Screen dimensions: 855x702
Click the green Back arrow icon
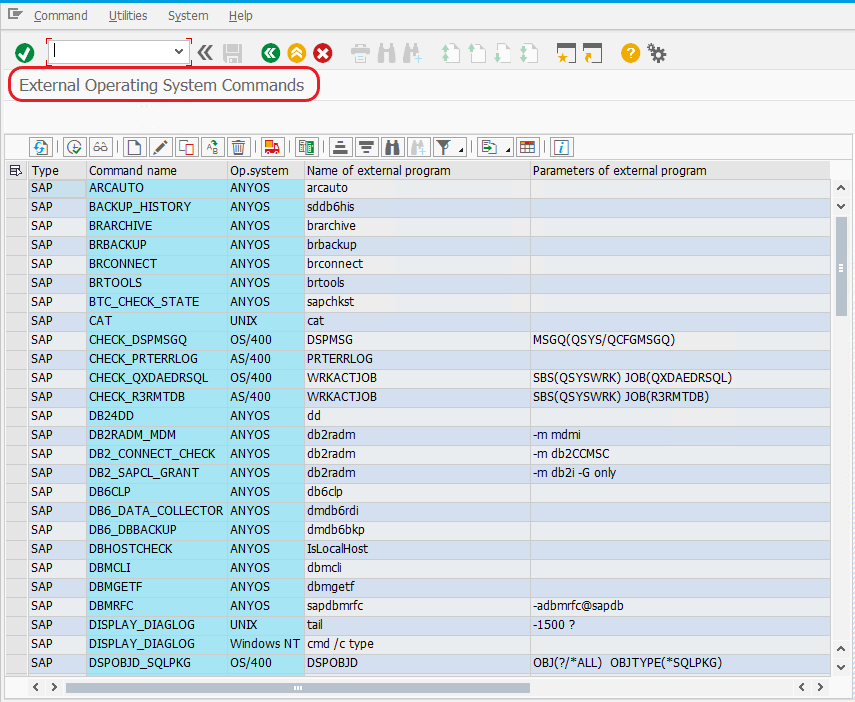coord(270,53)
